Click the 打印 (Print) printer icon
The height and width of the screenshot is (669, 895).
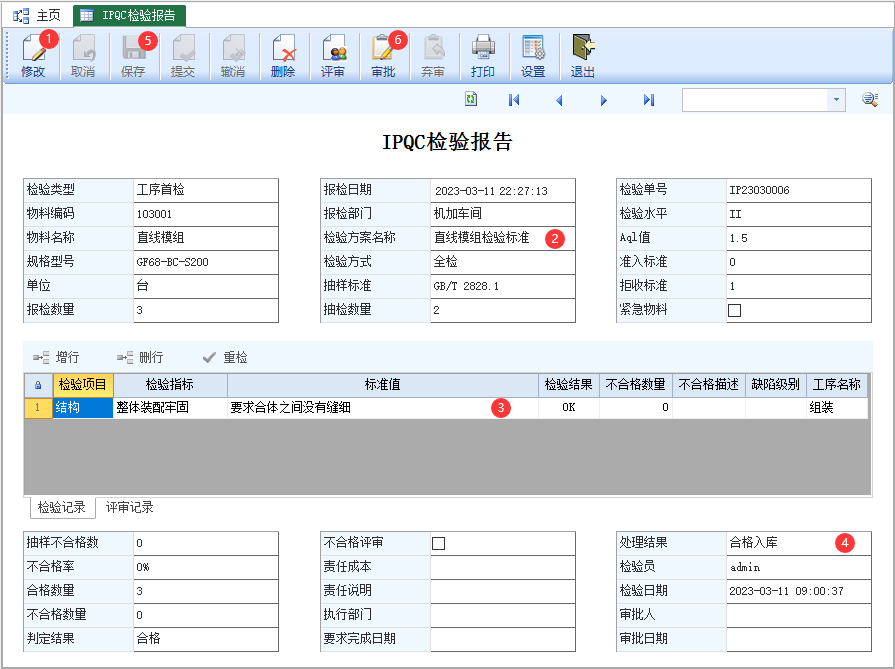483,55
